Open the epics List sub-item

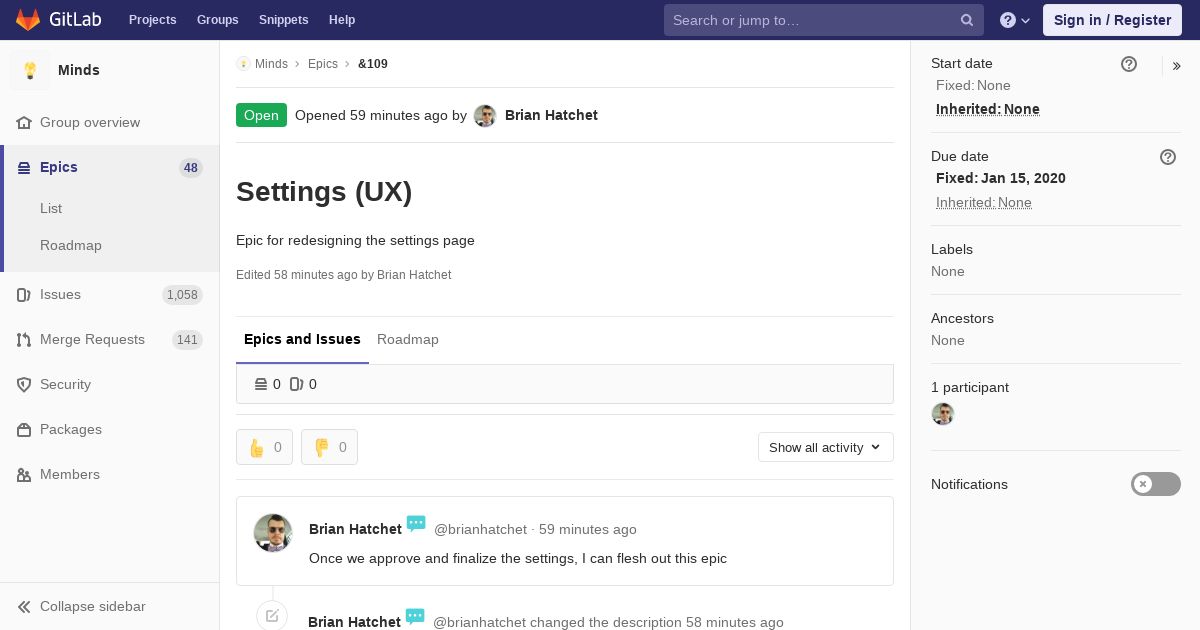(x=51, y=208)
